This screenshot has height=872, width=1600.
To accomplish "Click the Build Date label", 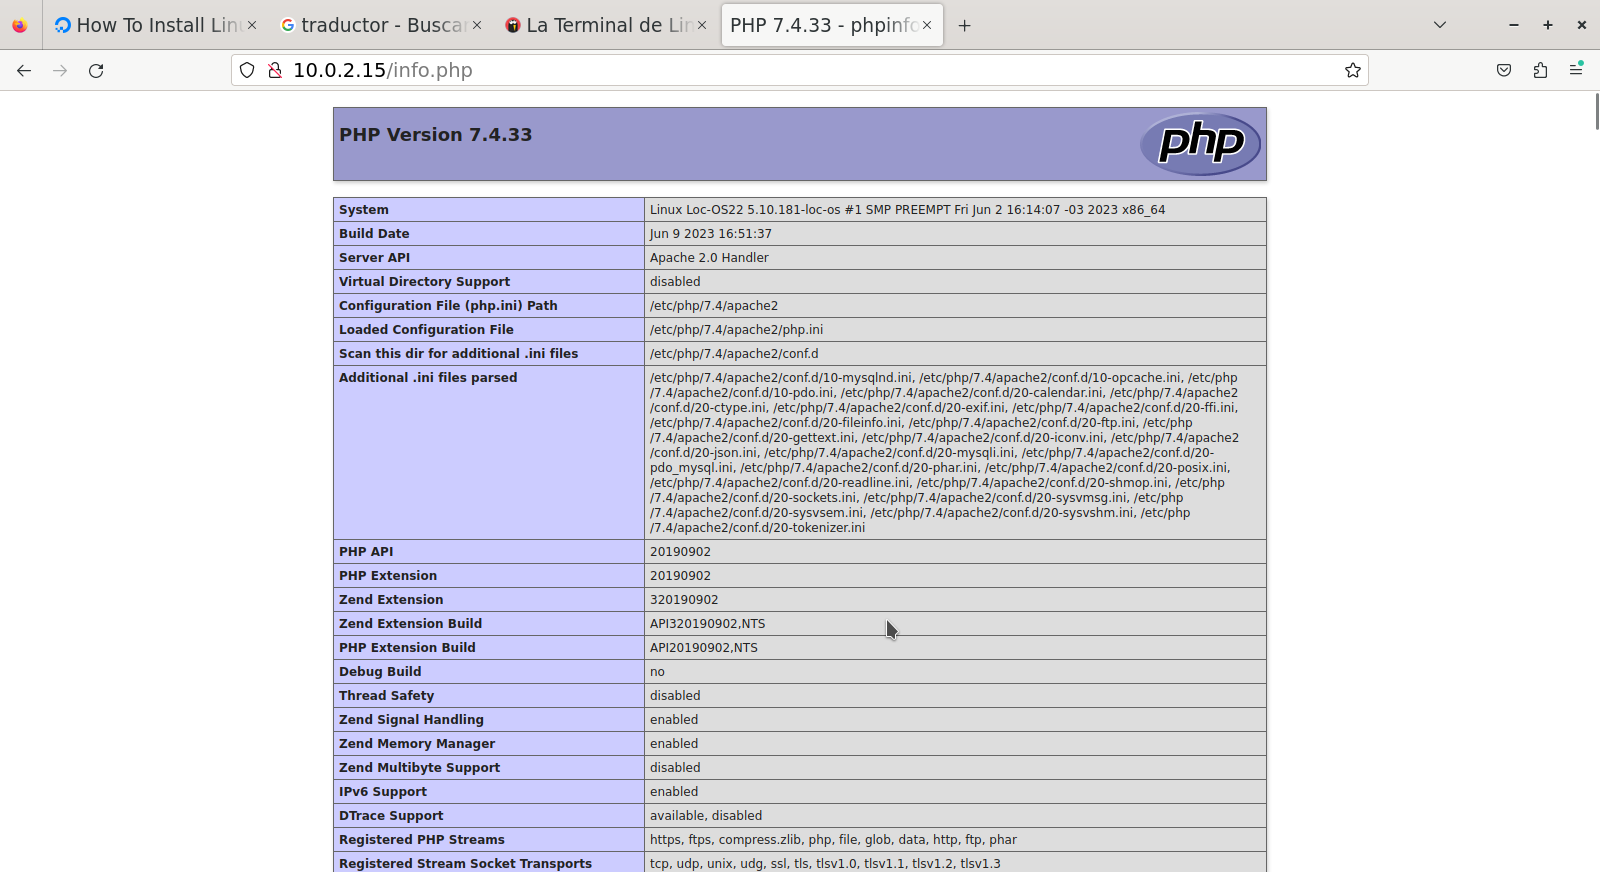I will 374,234.
